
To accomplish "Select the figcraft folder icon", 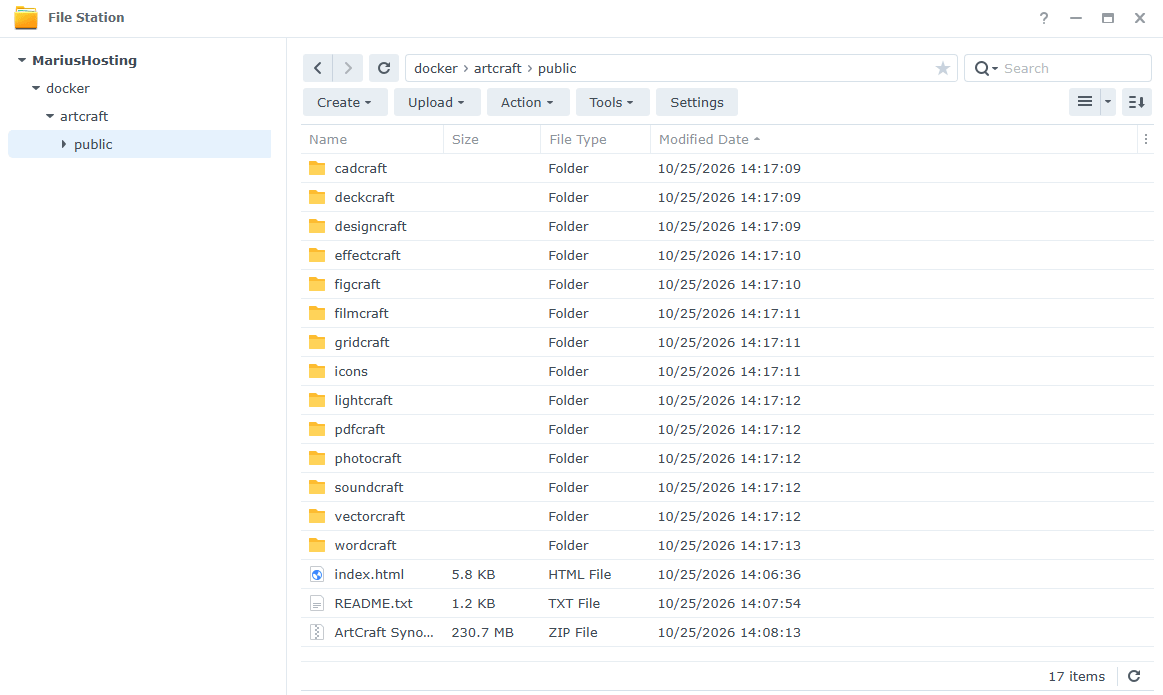I will pos(317,284).
